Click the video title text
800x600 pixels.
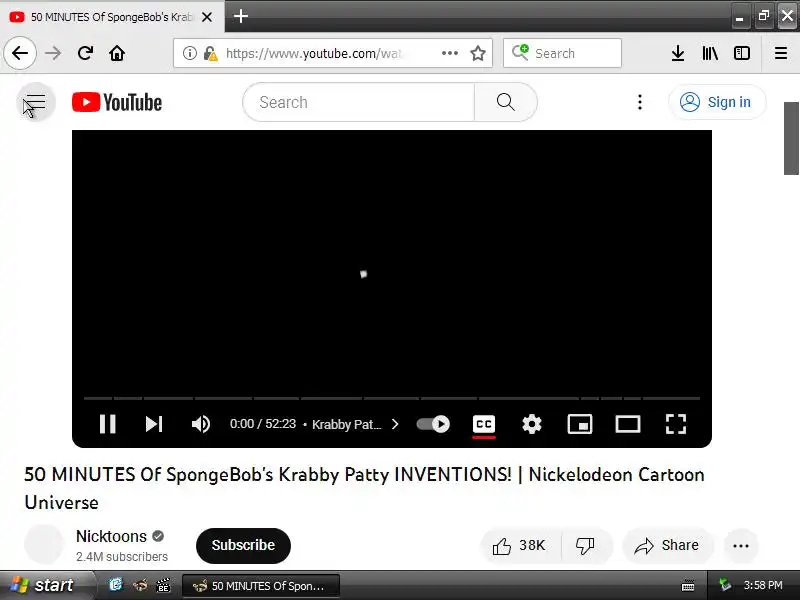pyautogui.click(x=364, y=488)
